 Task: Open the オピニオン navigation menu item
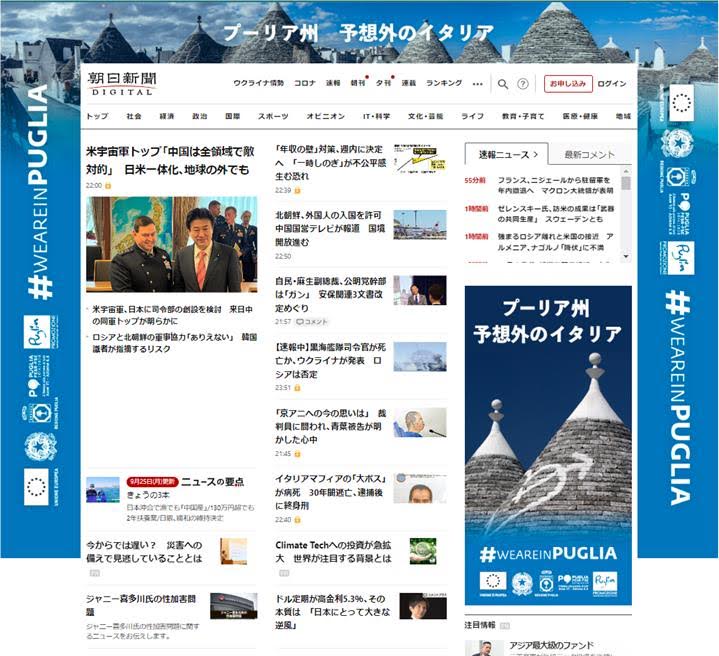pyautogui.click(x=325, y=116)
